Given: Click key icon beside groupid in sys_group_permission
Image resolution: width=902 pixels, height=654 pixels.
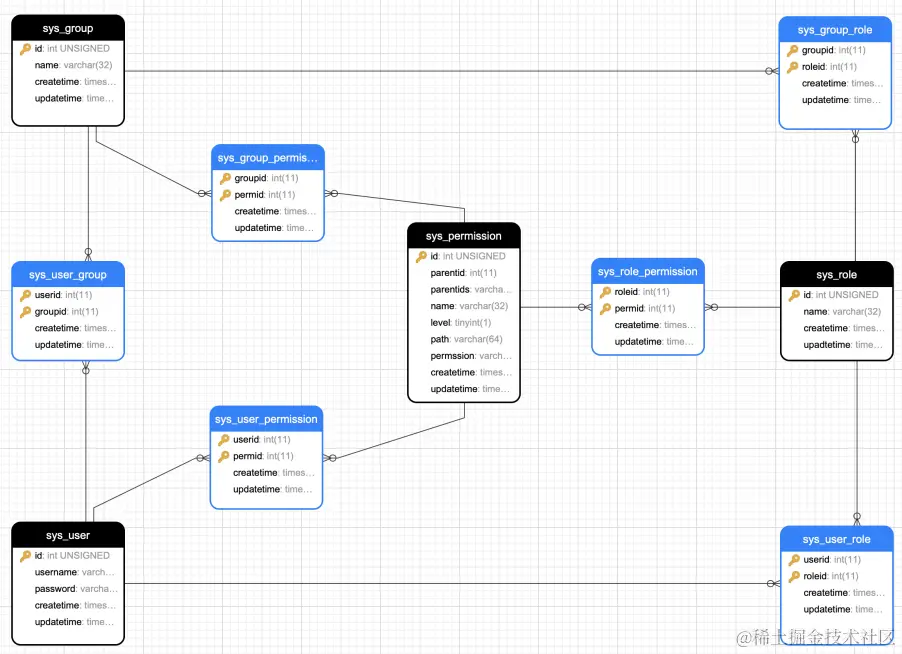Looking at the screenshot, I should (x=226, y=178).
